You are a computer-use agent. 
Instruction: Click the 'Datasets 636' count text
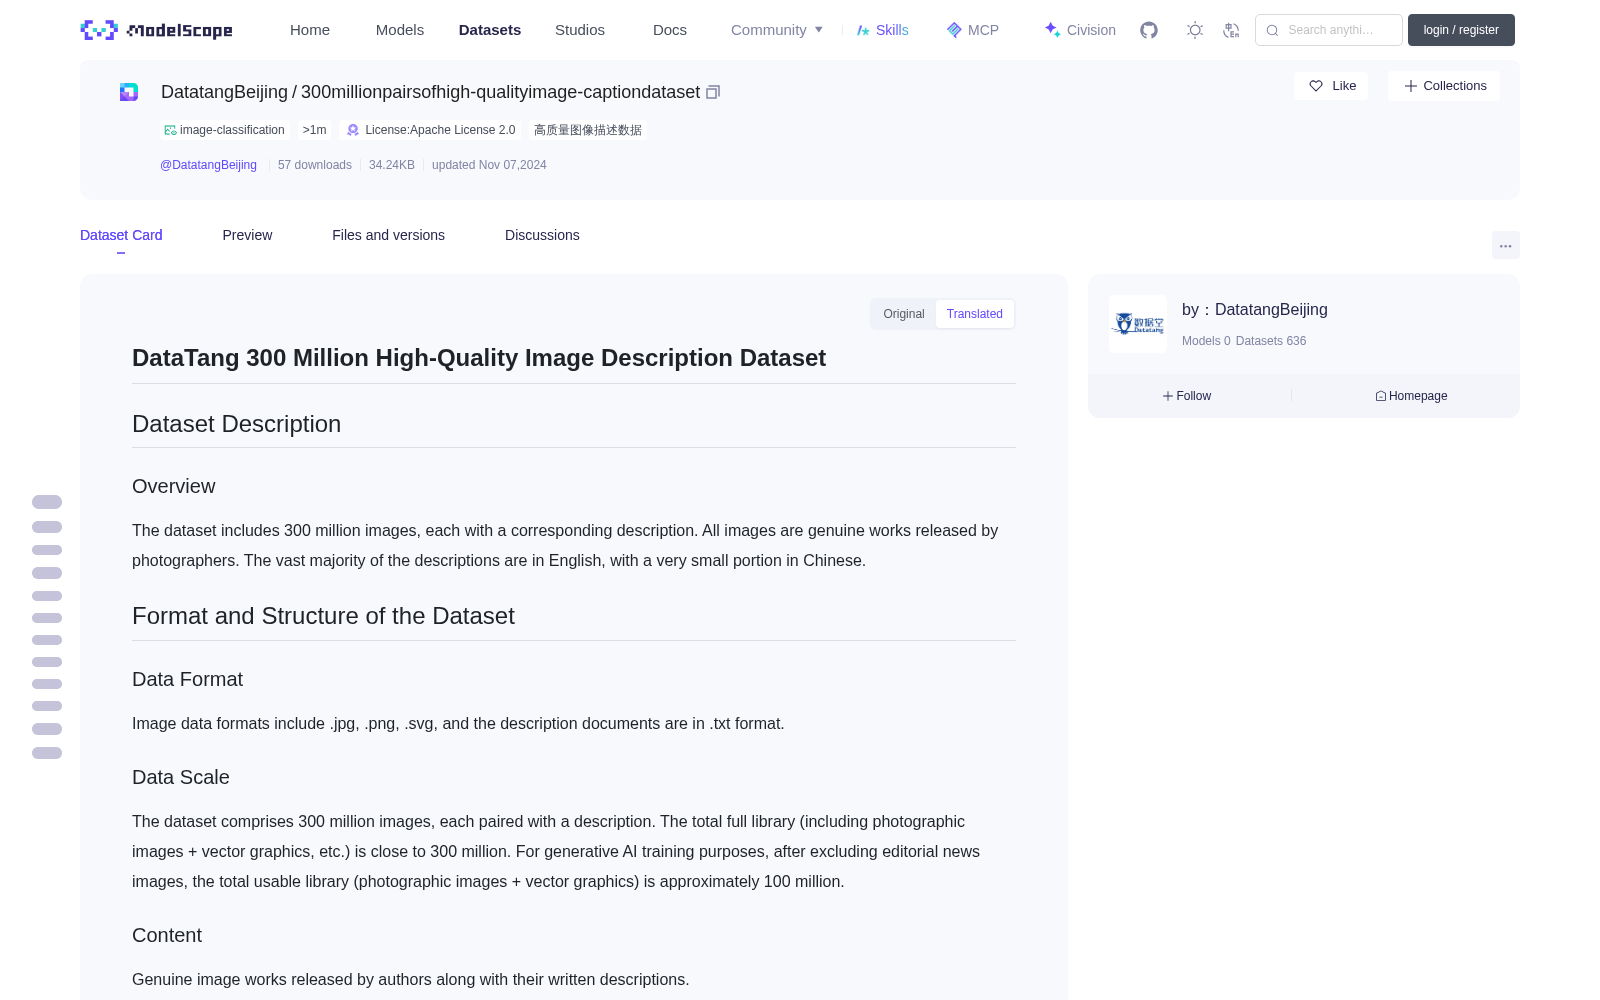(x=1271, y=341)
